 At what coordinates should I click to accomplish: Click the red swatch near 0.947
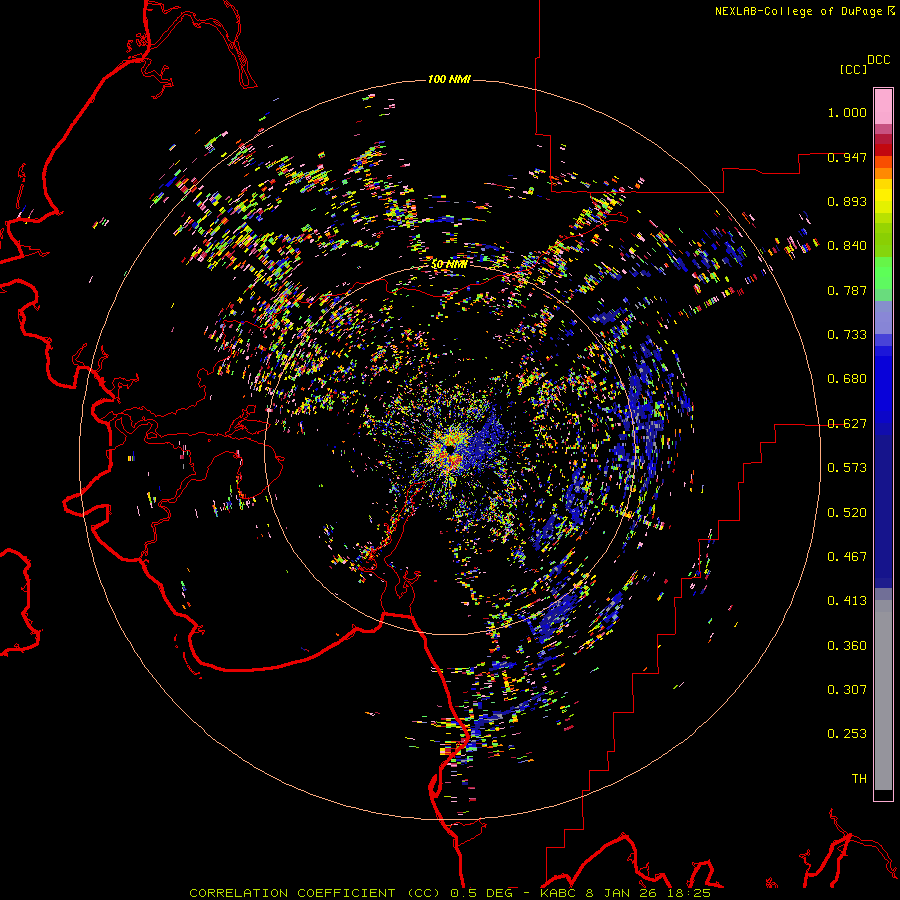tap(883, 150)
